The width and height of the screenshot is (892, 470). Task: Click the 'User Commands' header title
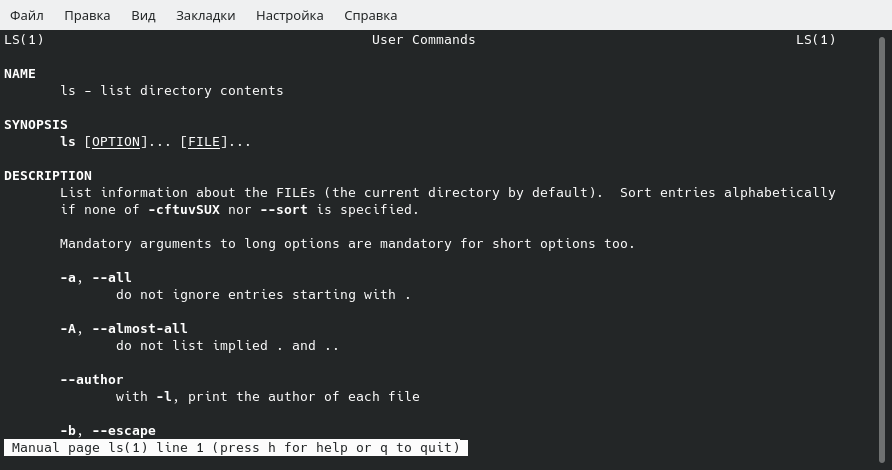coord(424,40)
